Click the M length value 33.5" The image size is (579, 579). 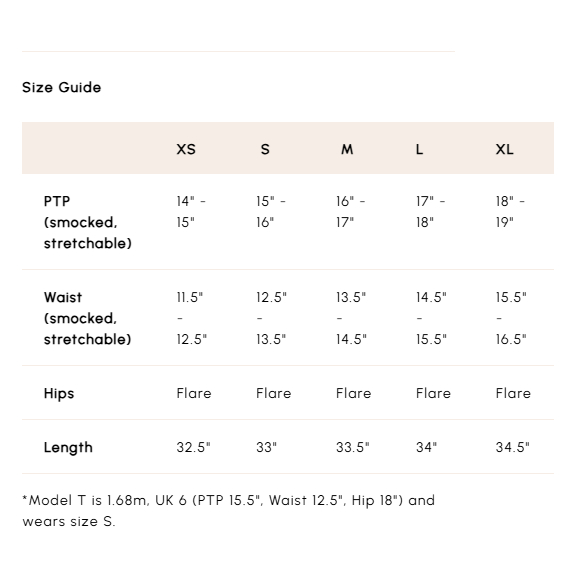(353, 447)
